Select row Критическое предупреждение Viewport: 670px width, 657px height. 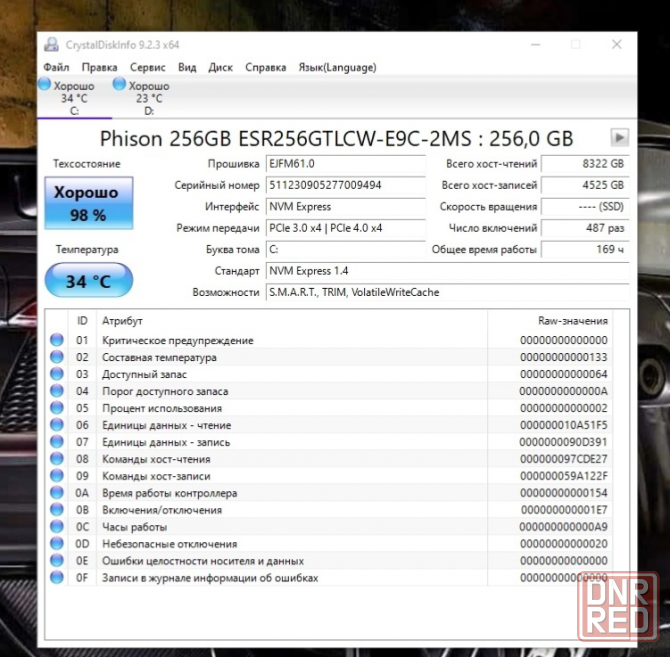(x=329, y=340)
